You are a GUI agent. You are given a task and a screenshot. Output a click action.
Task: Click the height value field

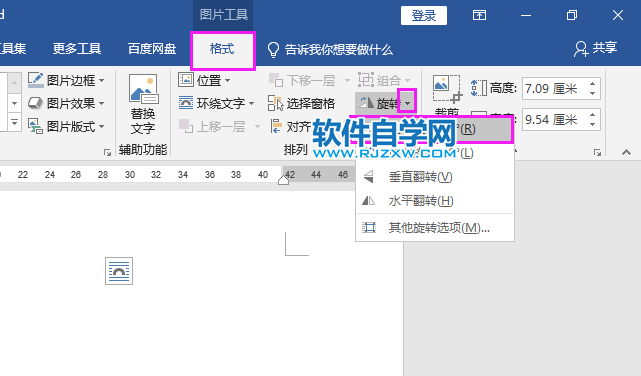[x=554, y=88]
